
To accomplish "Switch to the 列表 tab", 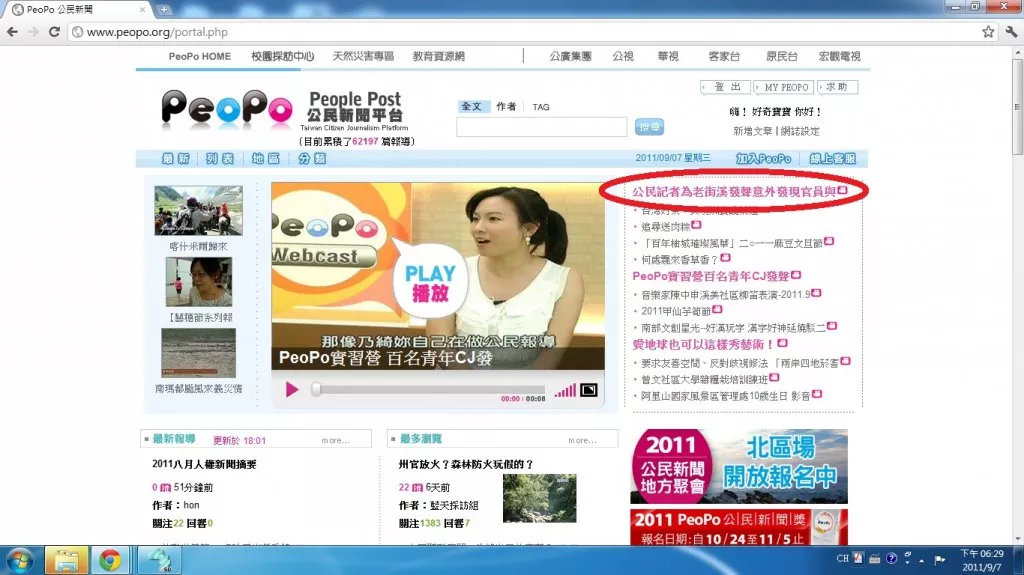I will pos(220,159).
